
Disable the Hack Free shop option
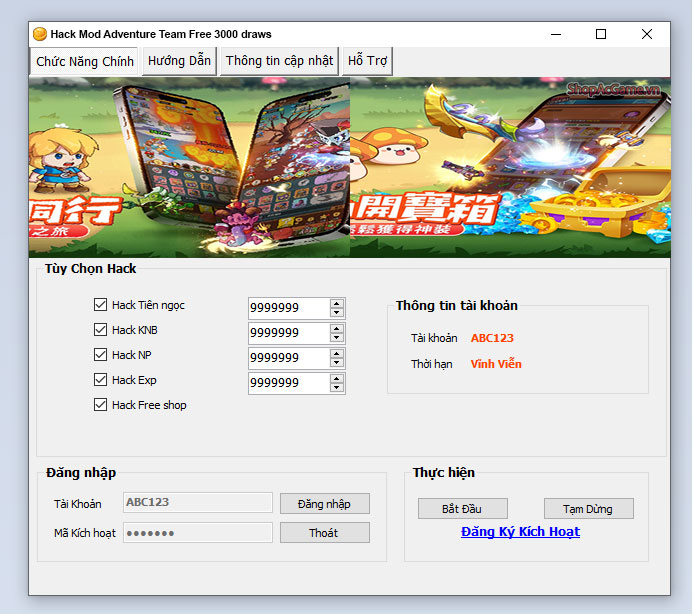pos(100,405)
